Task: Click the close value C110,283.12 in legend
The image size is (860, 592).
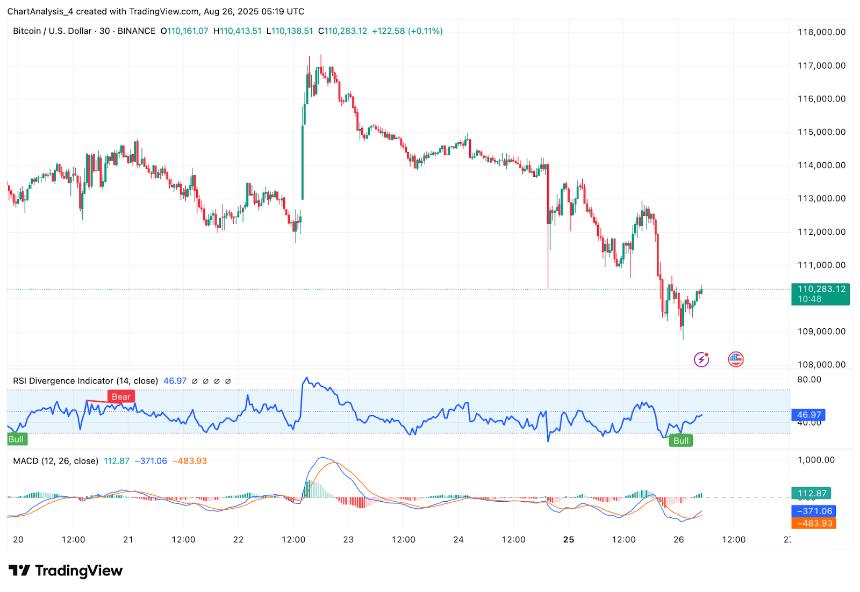Action: (x=343, y=31)
